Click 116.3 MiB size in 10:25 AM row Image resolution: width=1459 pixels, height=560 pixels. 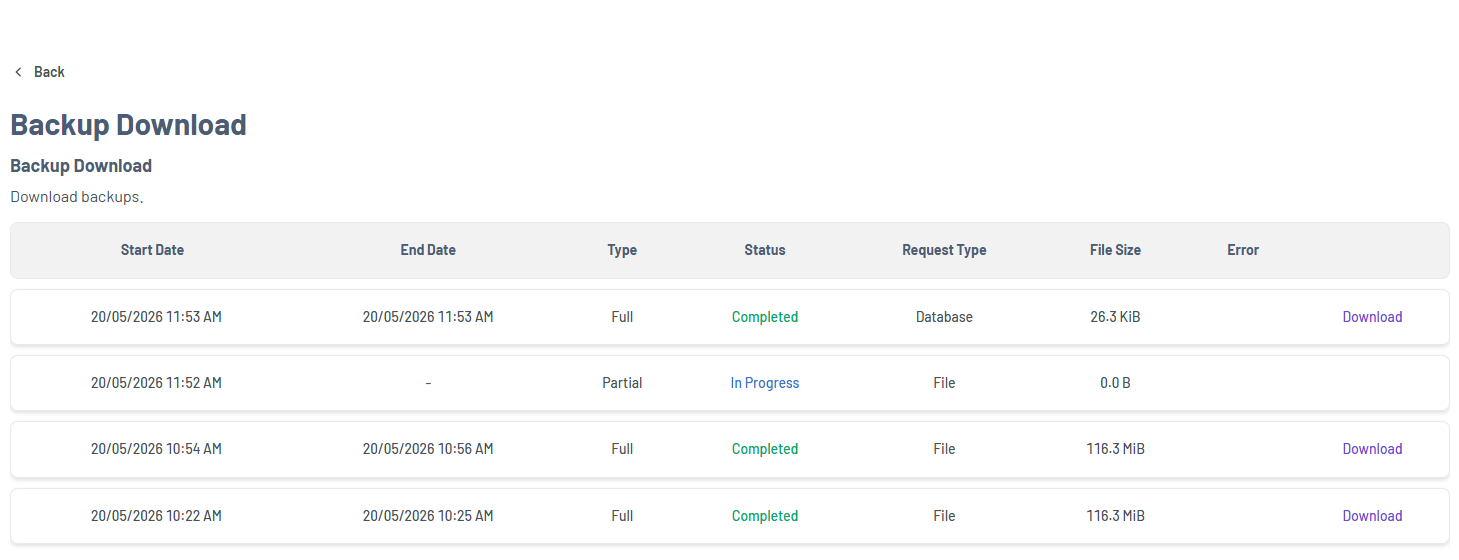[x=1115, y=516]
